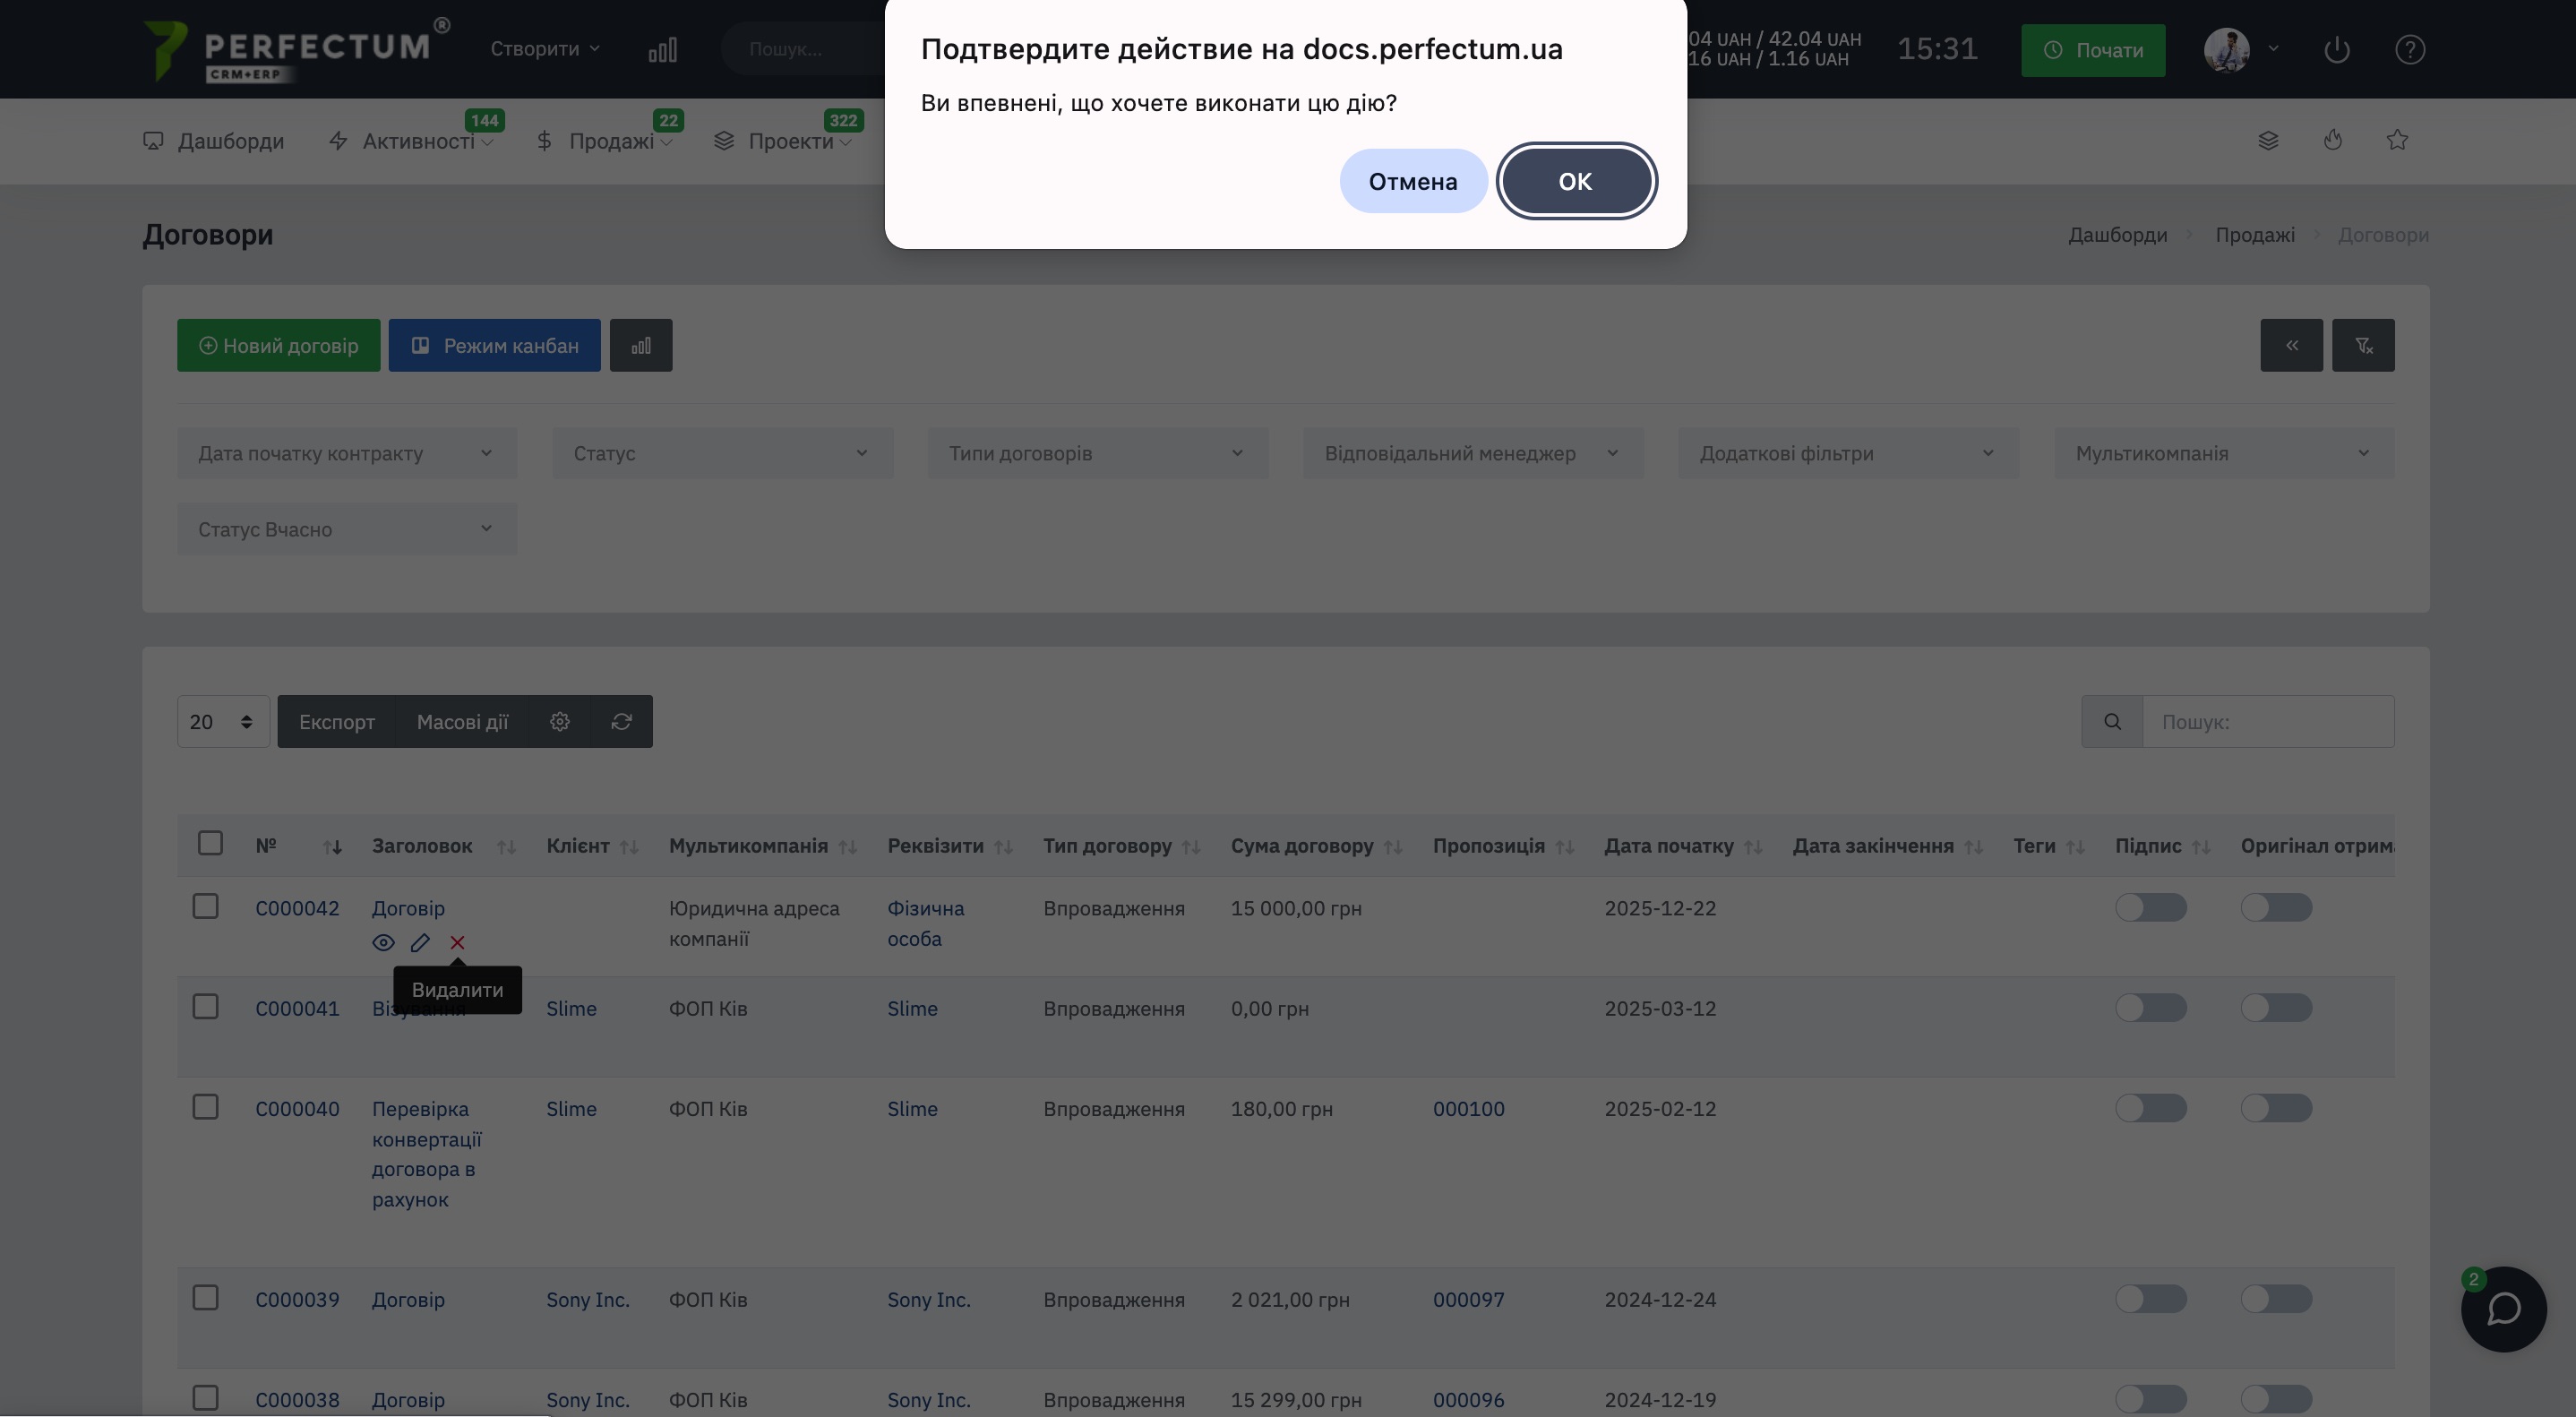Screen dimensions: 2576x1417
Task: Expand the Статус filter dropdown
Action: (x=722, y=454)
